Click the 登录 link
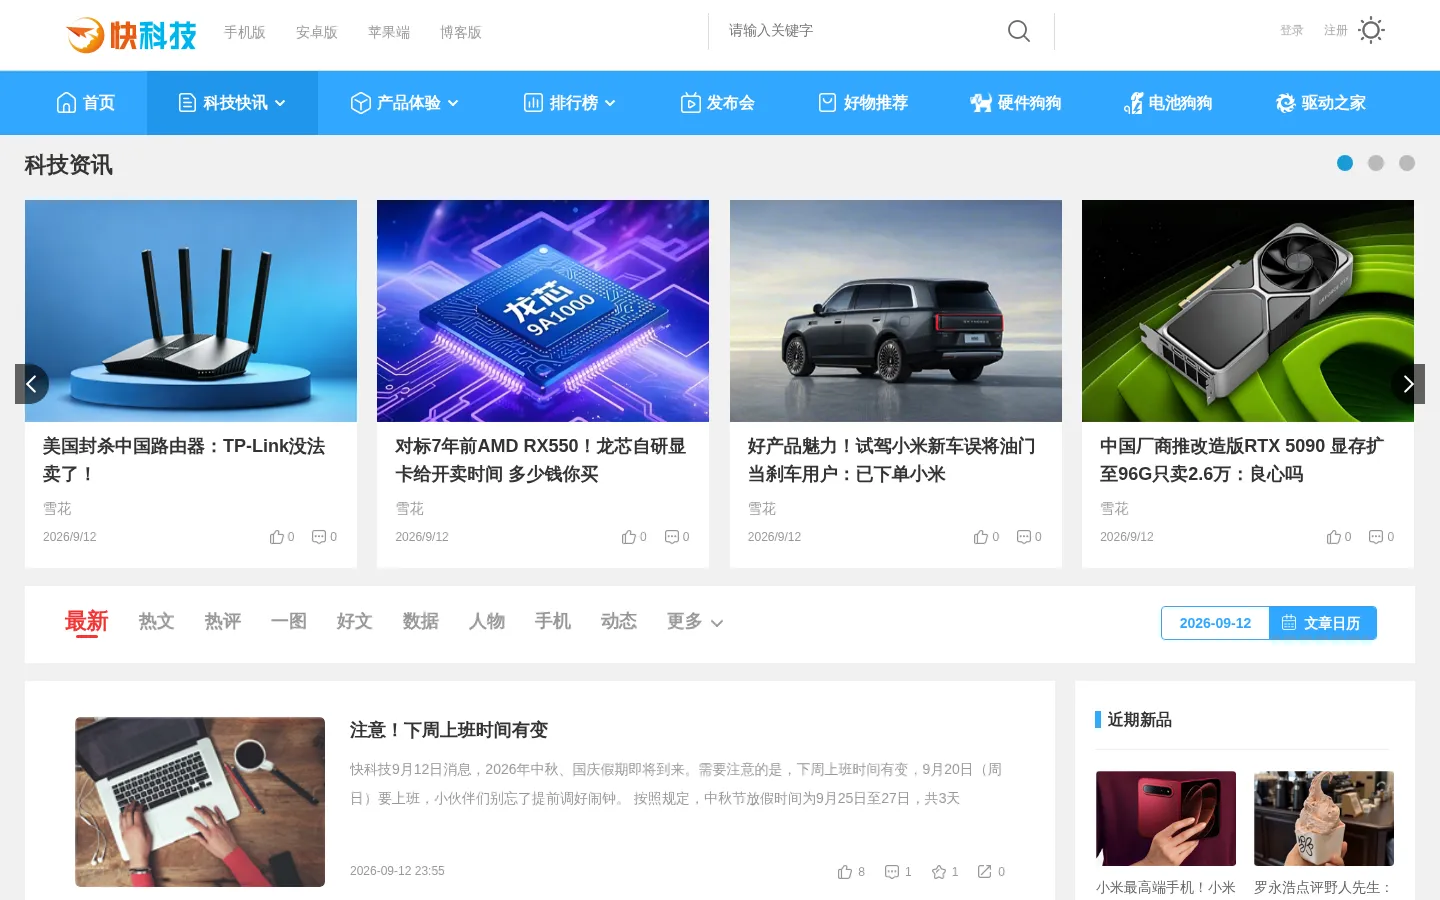The image size is (1440, 900). 1292,31
